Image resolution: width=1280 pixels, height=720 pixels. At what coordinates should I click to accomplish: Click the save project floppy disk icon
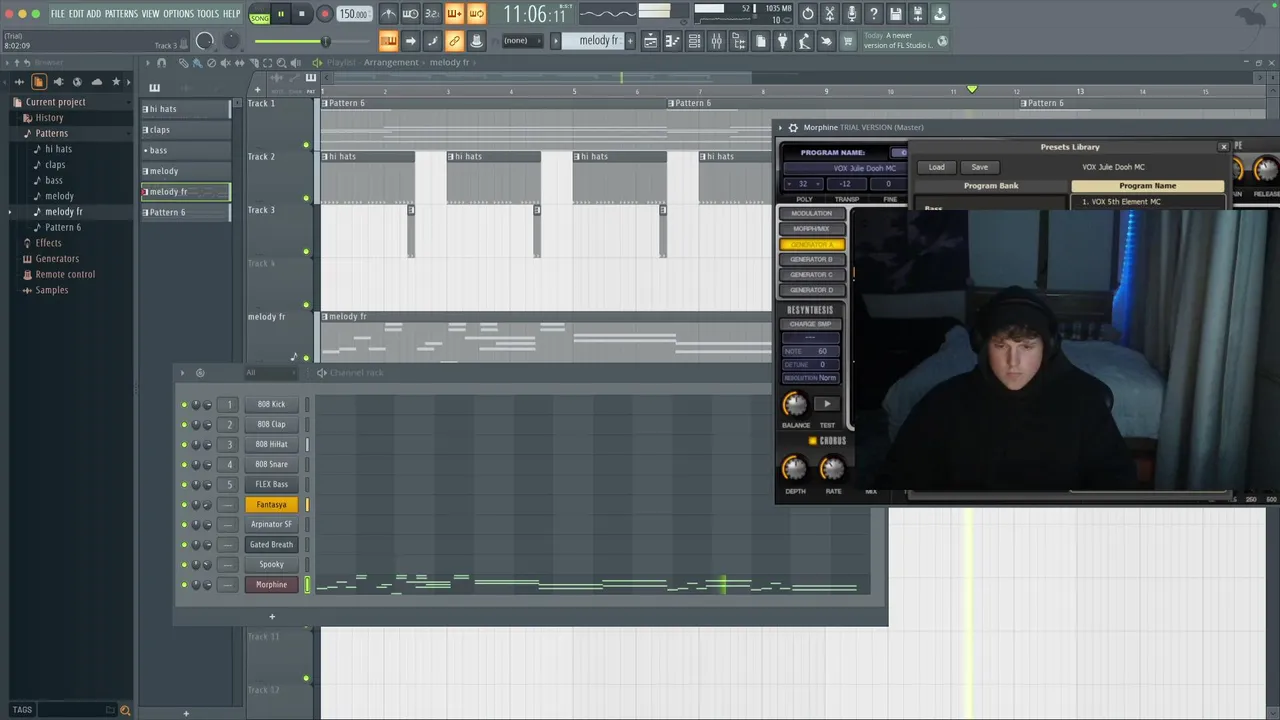pos(896,14)
